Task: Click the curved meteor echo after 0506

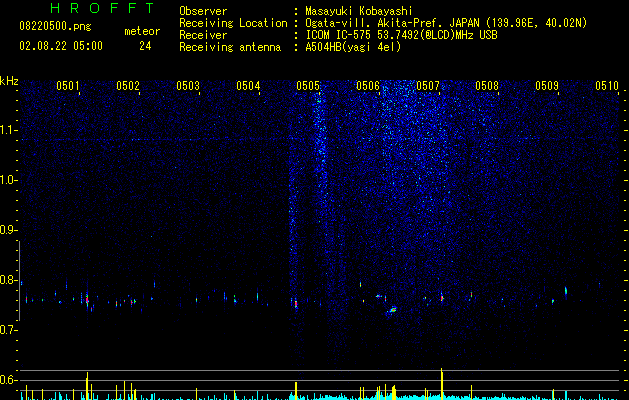Action: coord(393,310)
